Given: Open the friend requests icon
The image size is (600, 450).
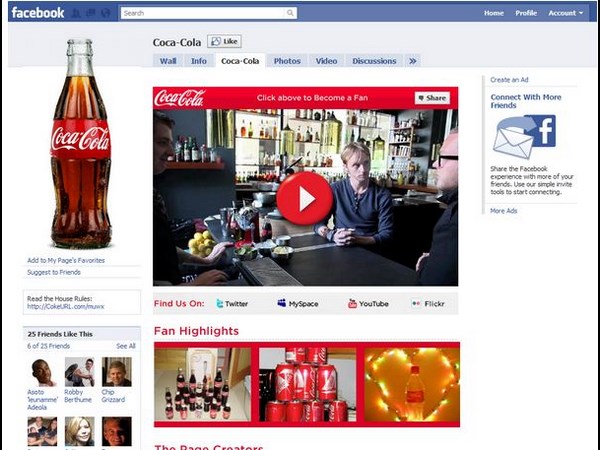Looking at the screenshot, I should [x=77, y=13].
